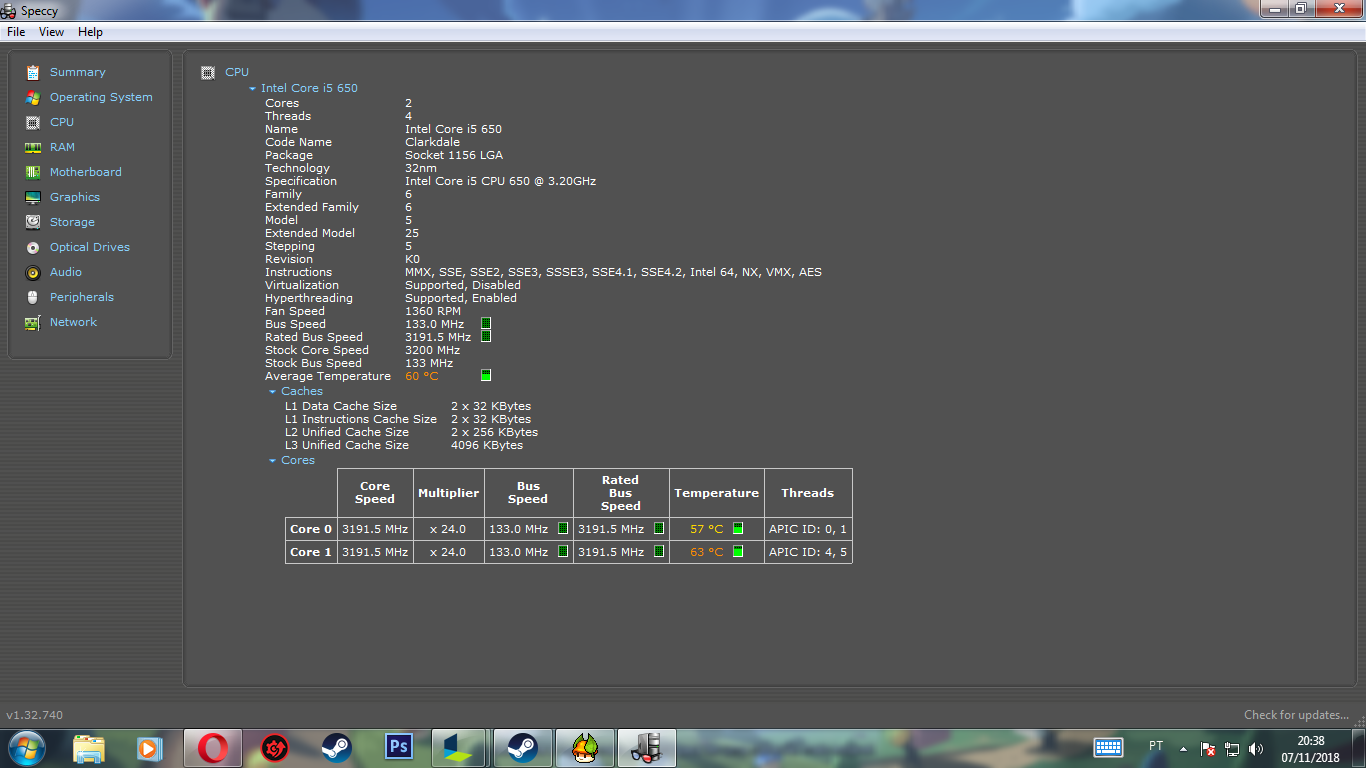Open the Action Center flag icon
The width and height of the screenshot is (1366, 768).
[1208, 748]
